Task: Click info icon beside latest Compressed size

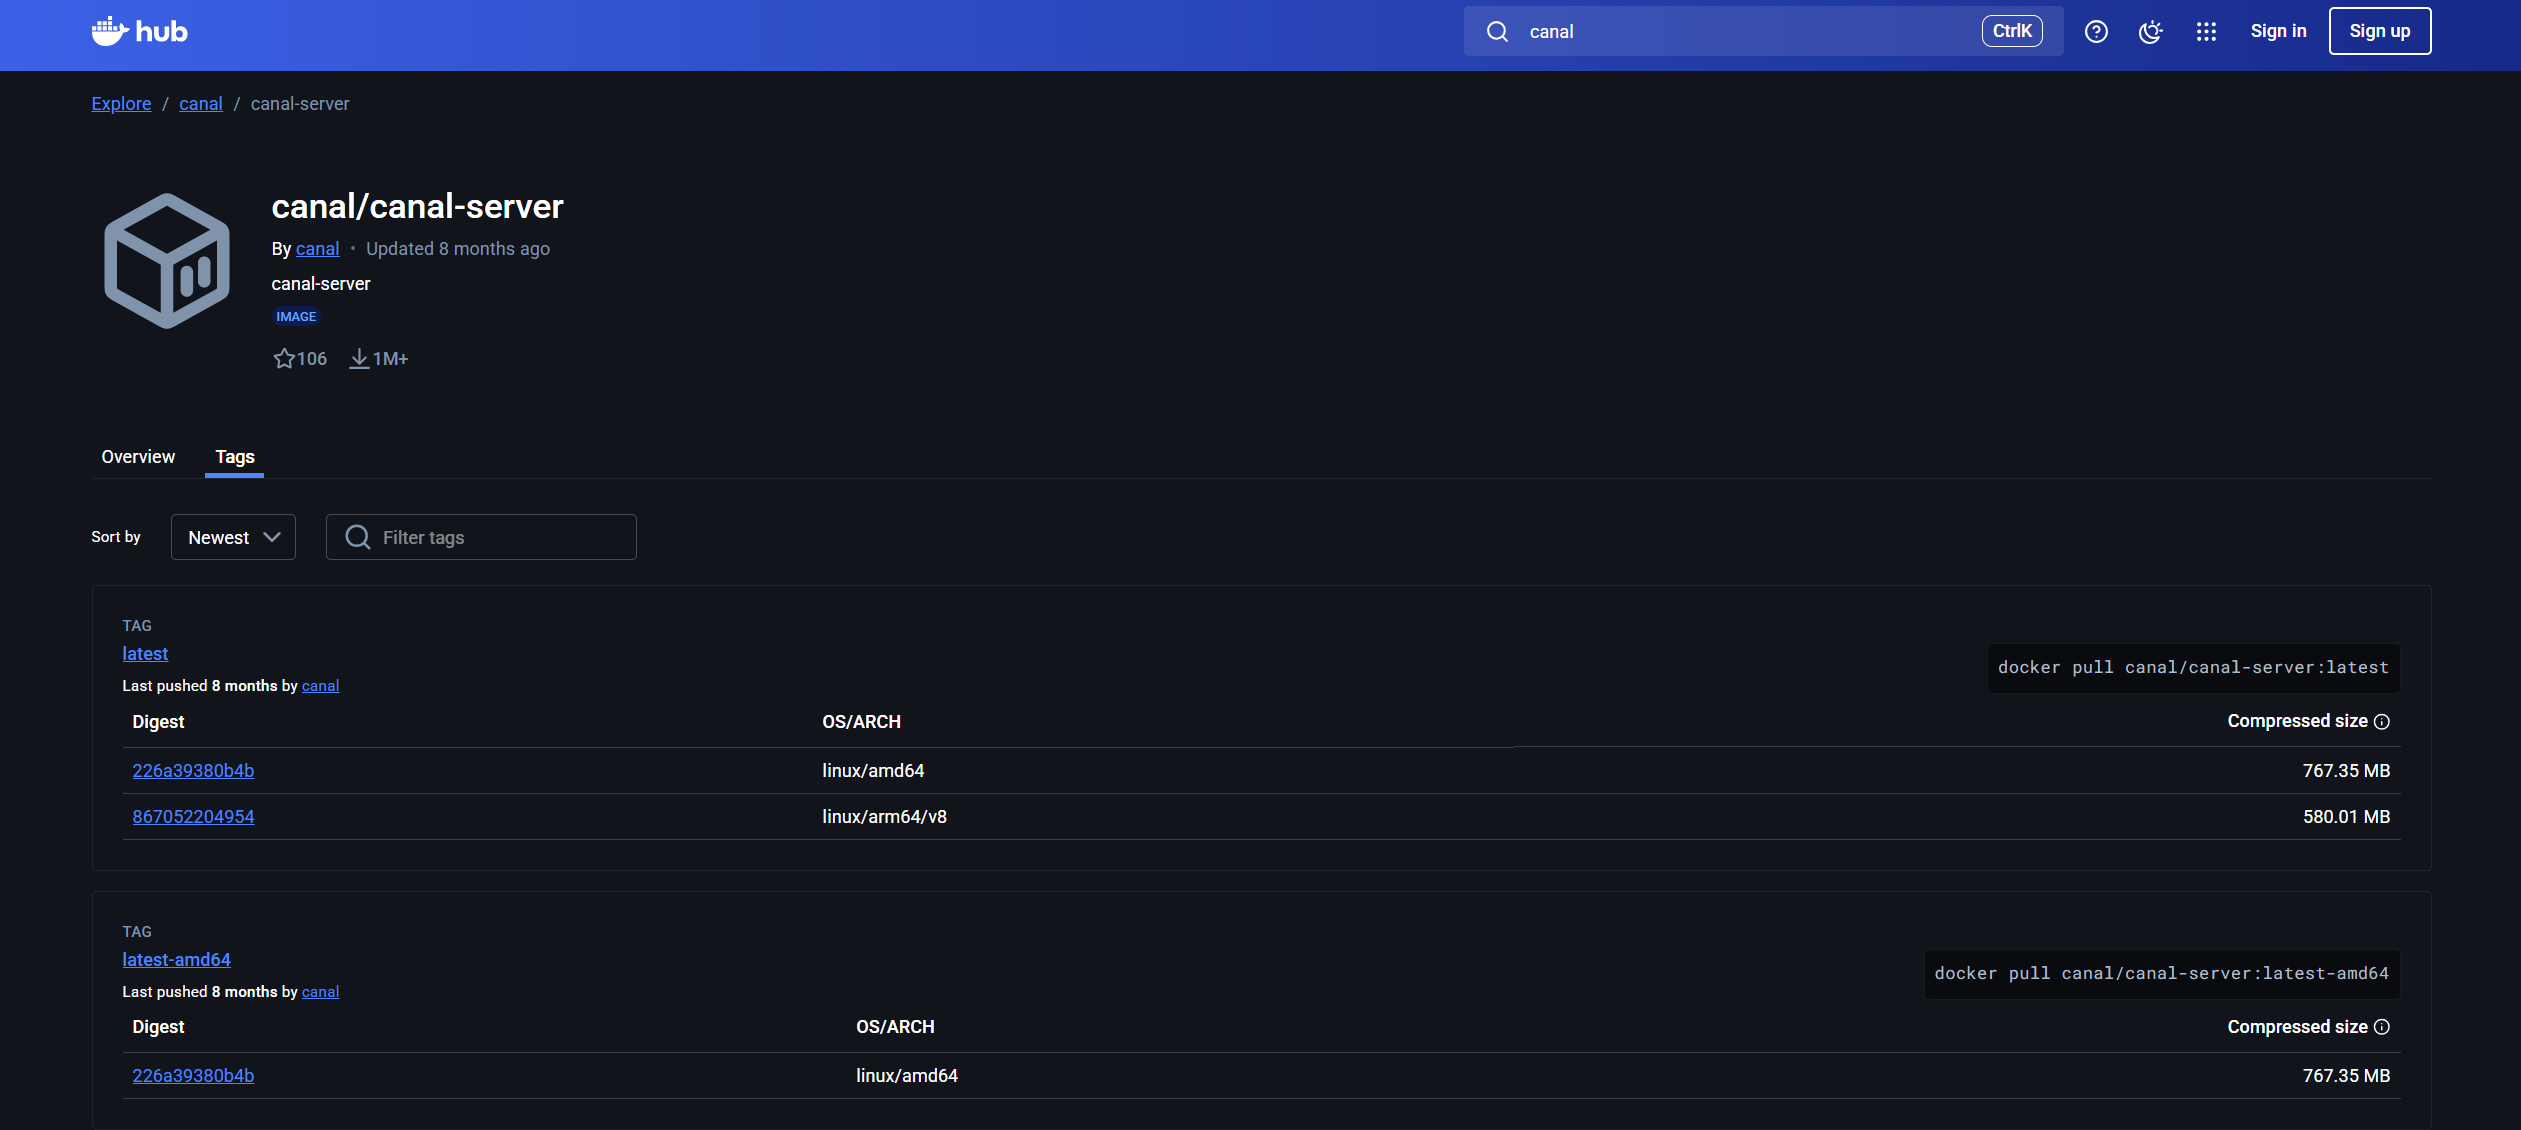Action: [x=2382, y=722]
